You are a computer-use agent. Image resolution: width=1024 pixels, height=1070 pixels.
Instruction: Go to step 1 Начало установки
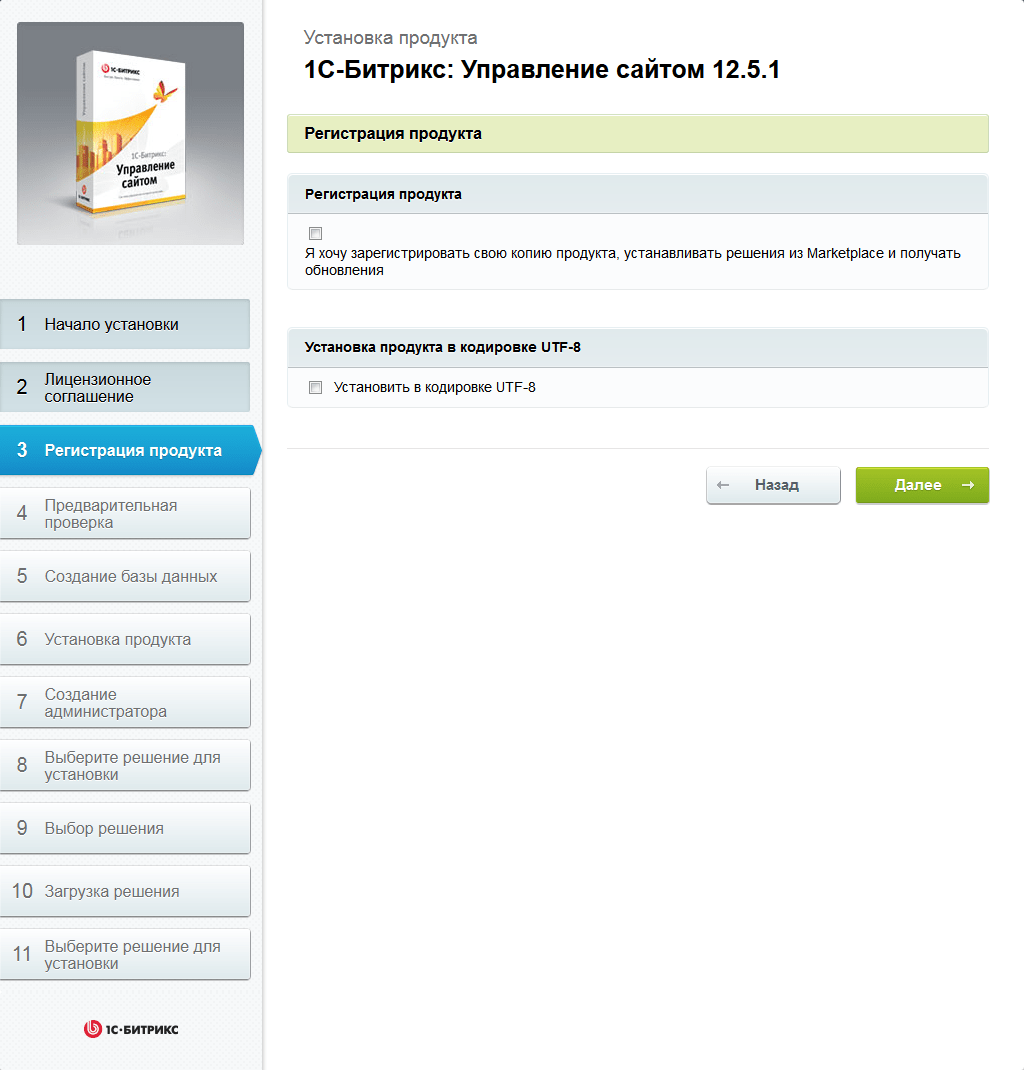pos(125,324)
